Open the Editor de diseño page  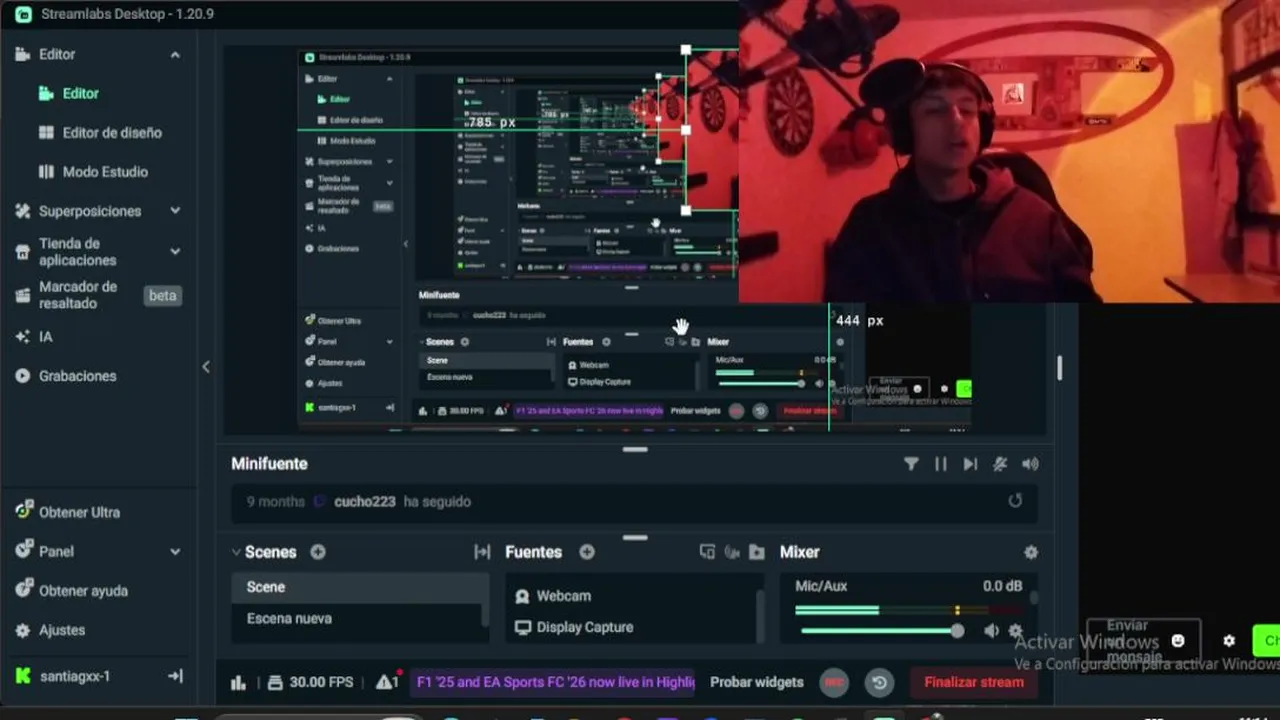pos(111,132)
